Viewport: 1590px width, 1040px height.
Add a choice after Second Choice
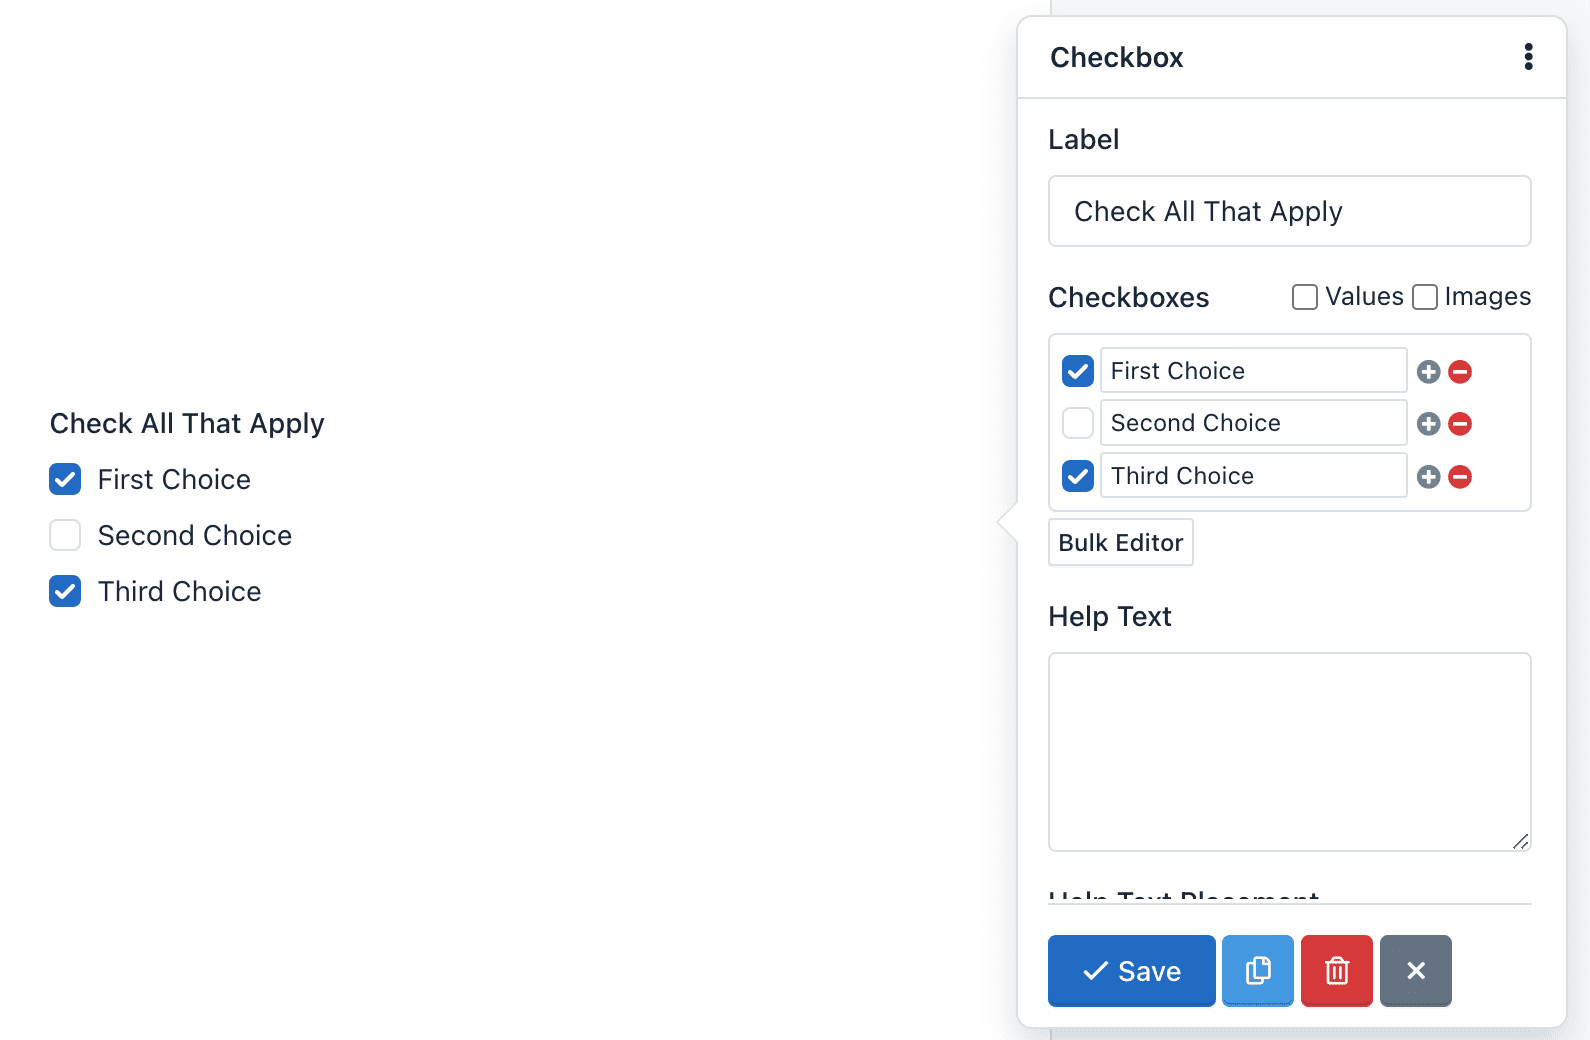[1429, 424]
